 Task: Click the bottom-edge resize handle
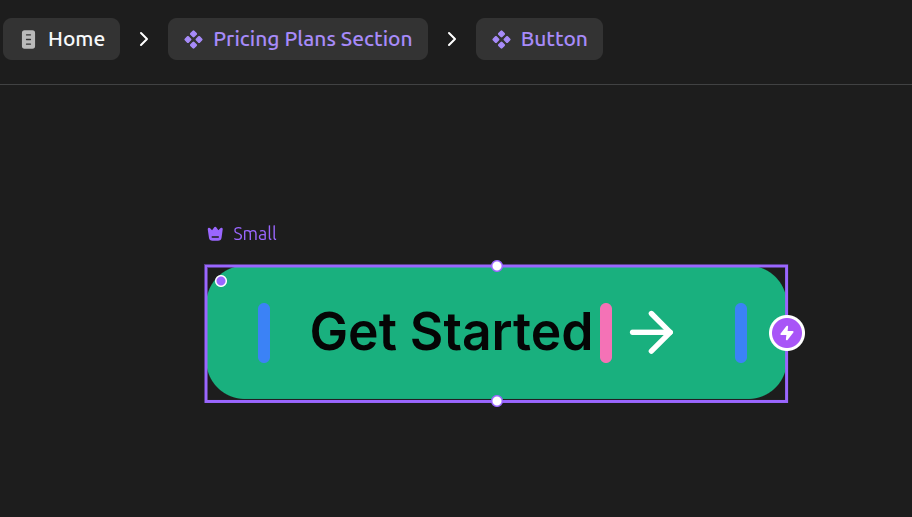tap(497, 401)
